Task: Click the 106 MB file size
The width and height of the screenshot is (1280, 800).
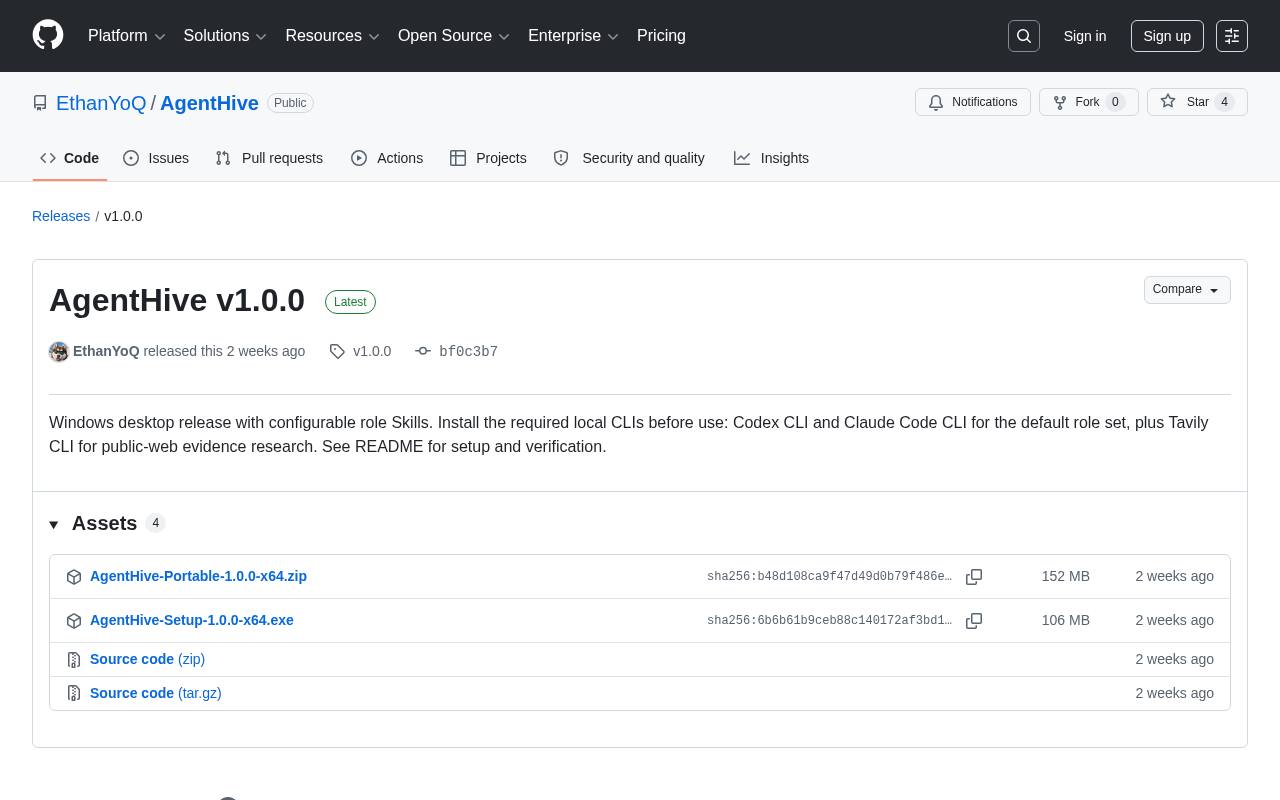Action: pyautogui.click(x=1066, y=621)
